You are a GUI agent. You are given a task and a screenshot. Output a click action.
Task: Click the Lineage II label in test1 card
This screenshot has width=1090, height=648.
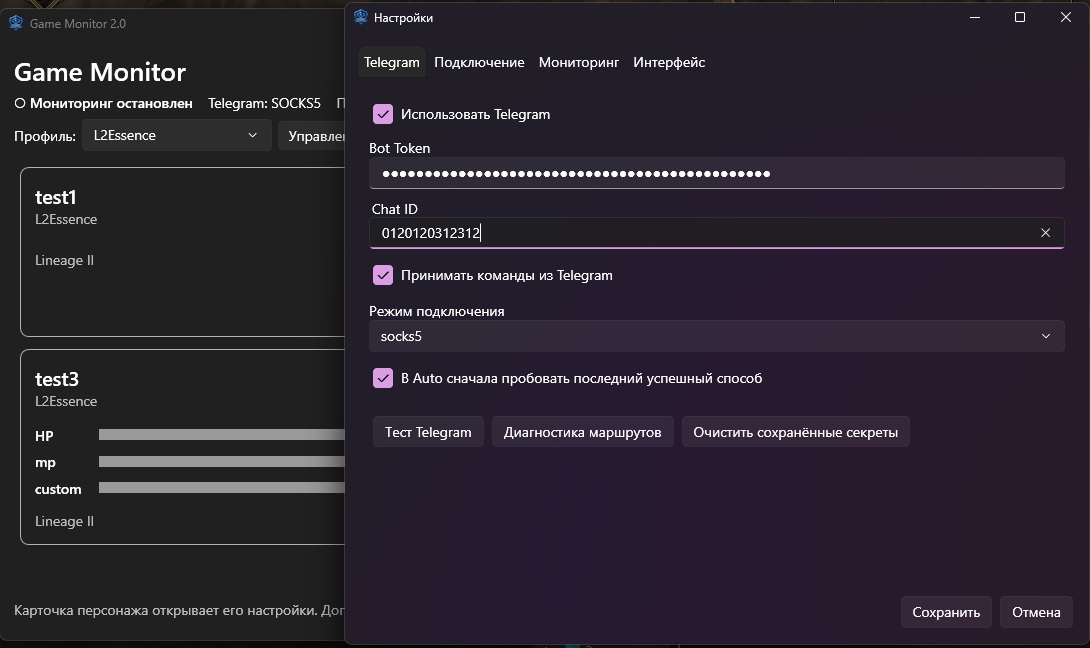64,261
